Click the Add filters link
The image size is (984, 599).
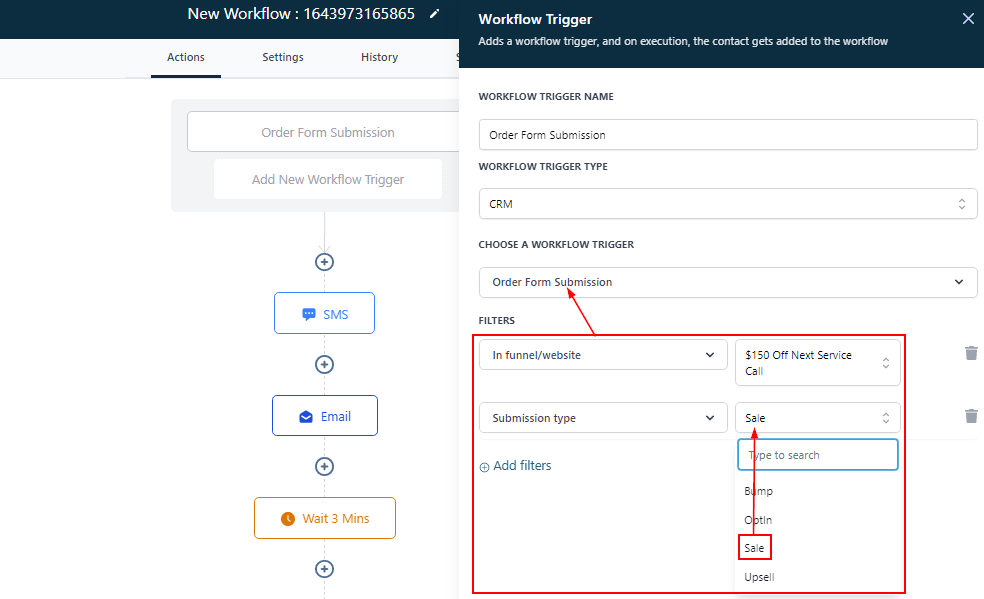(x=515, y=466)
